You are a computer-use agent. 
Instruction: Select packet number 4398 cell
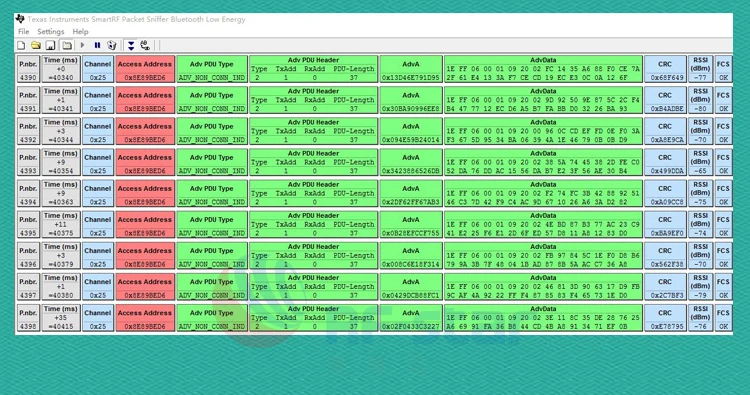(28, 318)
